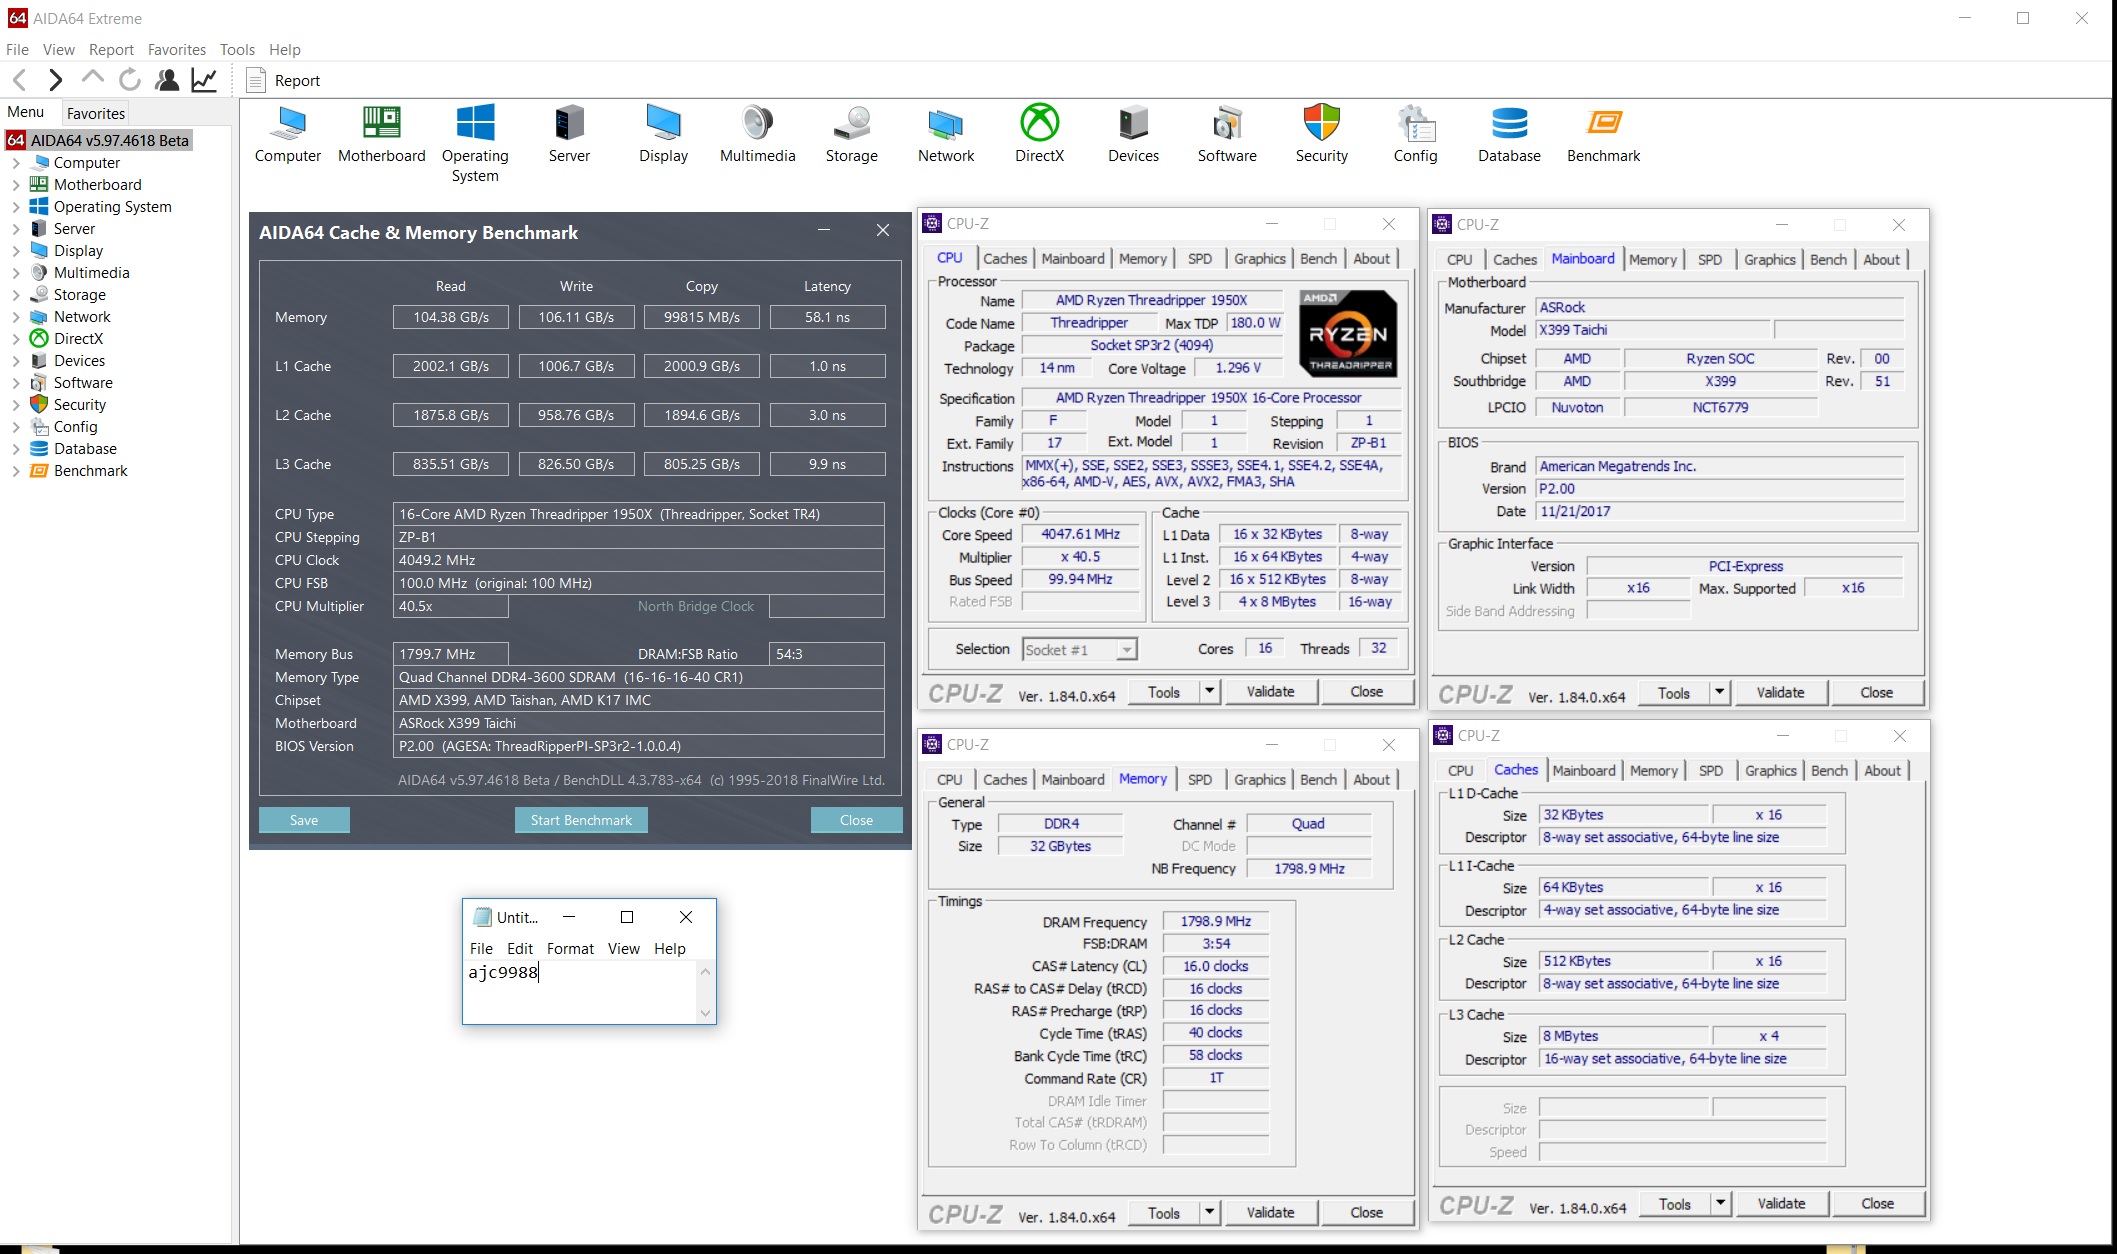Open the Motherboard category icon
This screenshot has height=1254, width=2117.
point(381,134)
